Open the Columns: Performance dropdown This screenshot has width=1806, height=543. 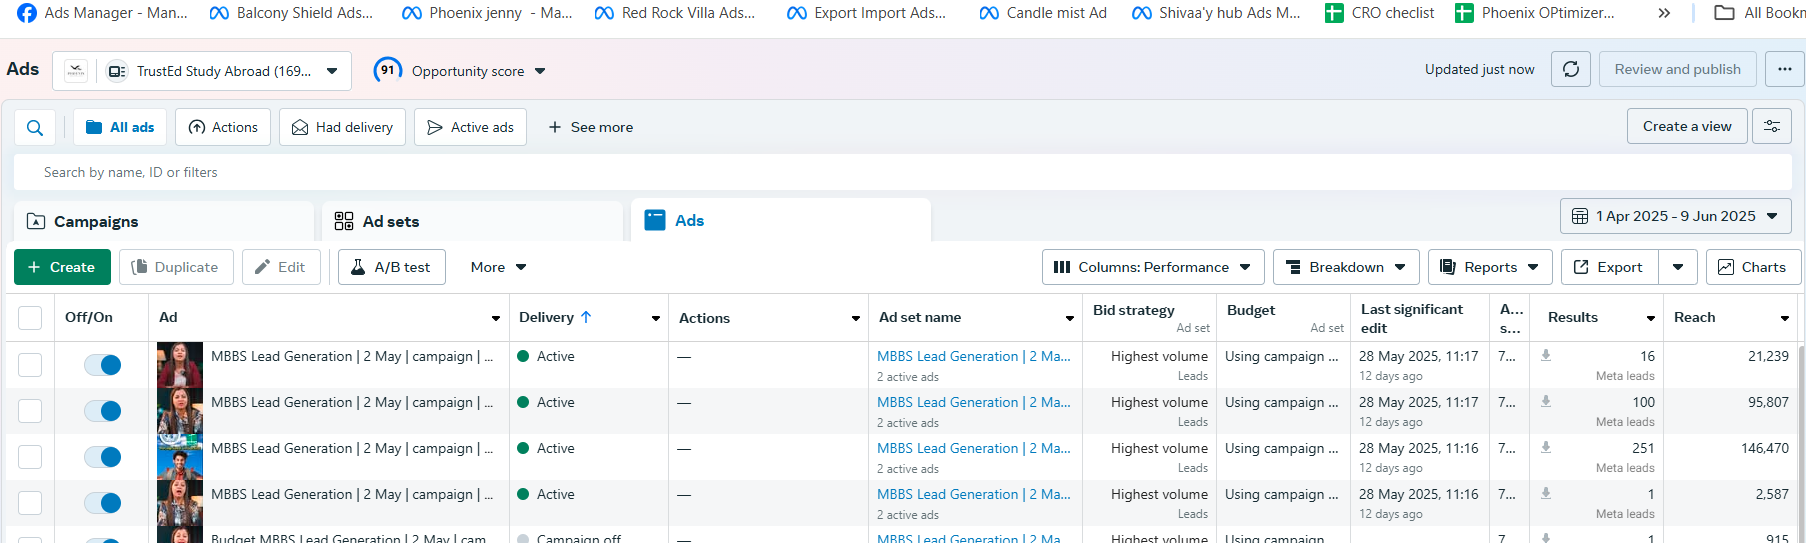click(x=1153, y=267)
